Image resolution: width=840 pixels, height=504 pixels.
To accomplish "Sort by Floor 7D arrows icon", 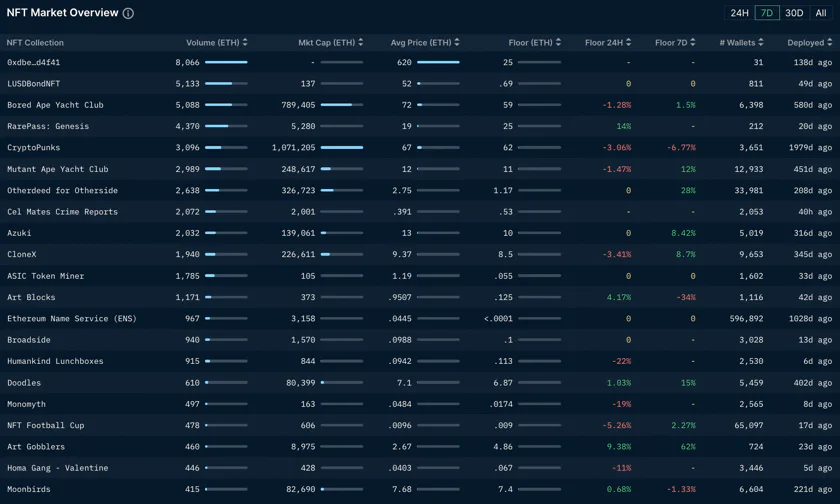I will point(693,42).
